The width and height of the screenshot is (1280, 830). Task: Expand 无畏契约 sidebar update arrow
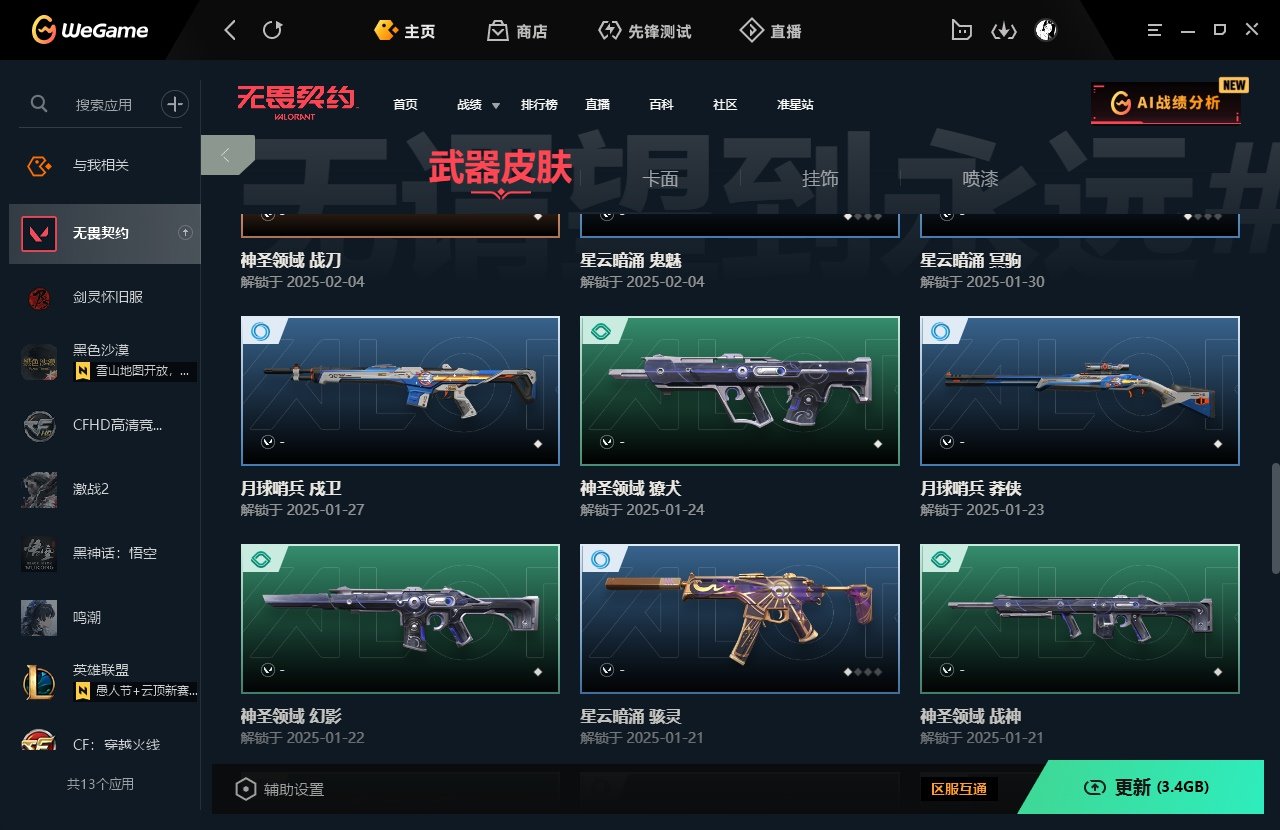(x=185, y=233)
